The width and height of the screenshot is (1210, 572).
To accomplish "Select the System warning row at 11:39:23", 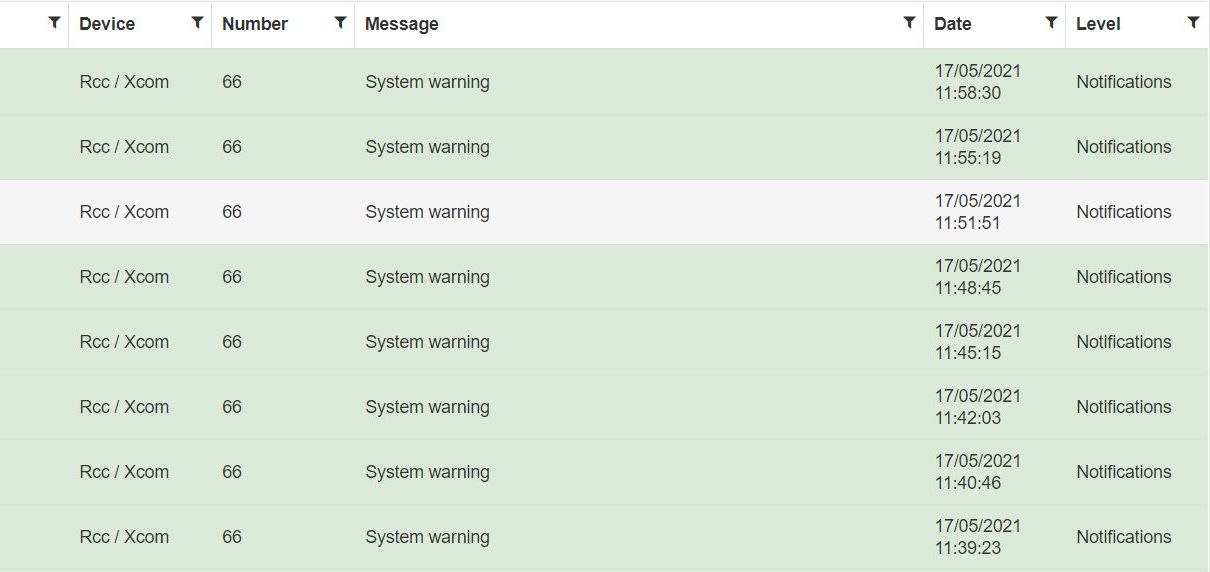I will 427,537.
